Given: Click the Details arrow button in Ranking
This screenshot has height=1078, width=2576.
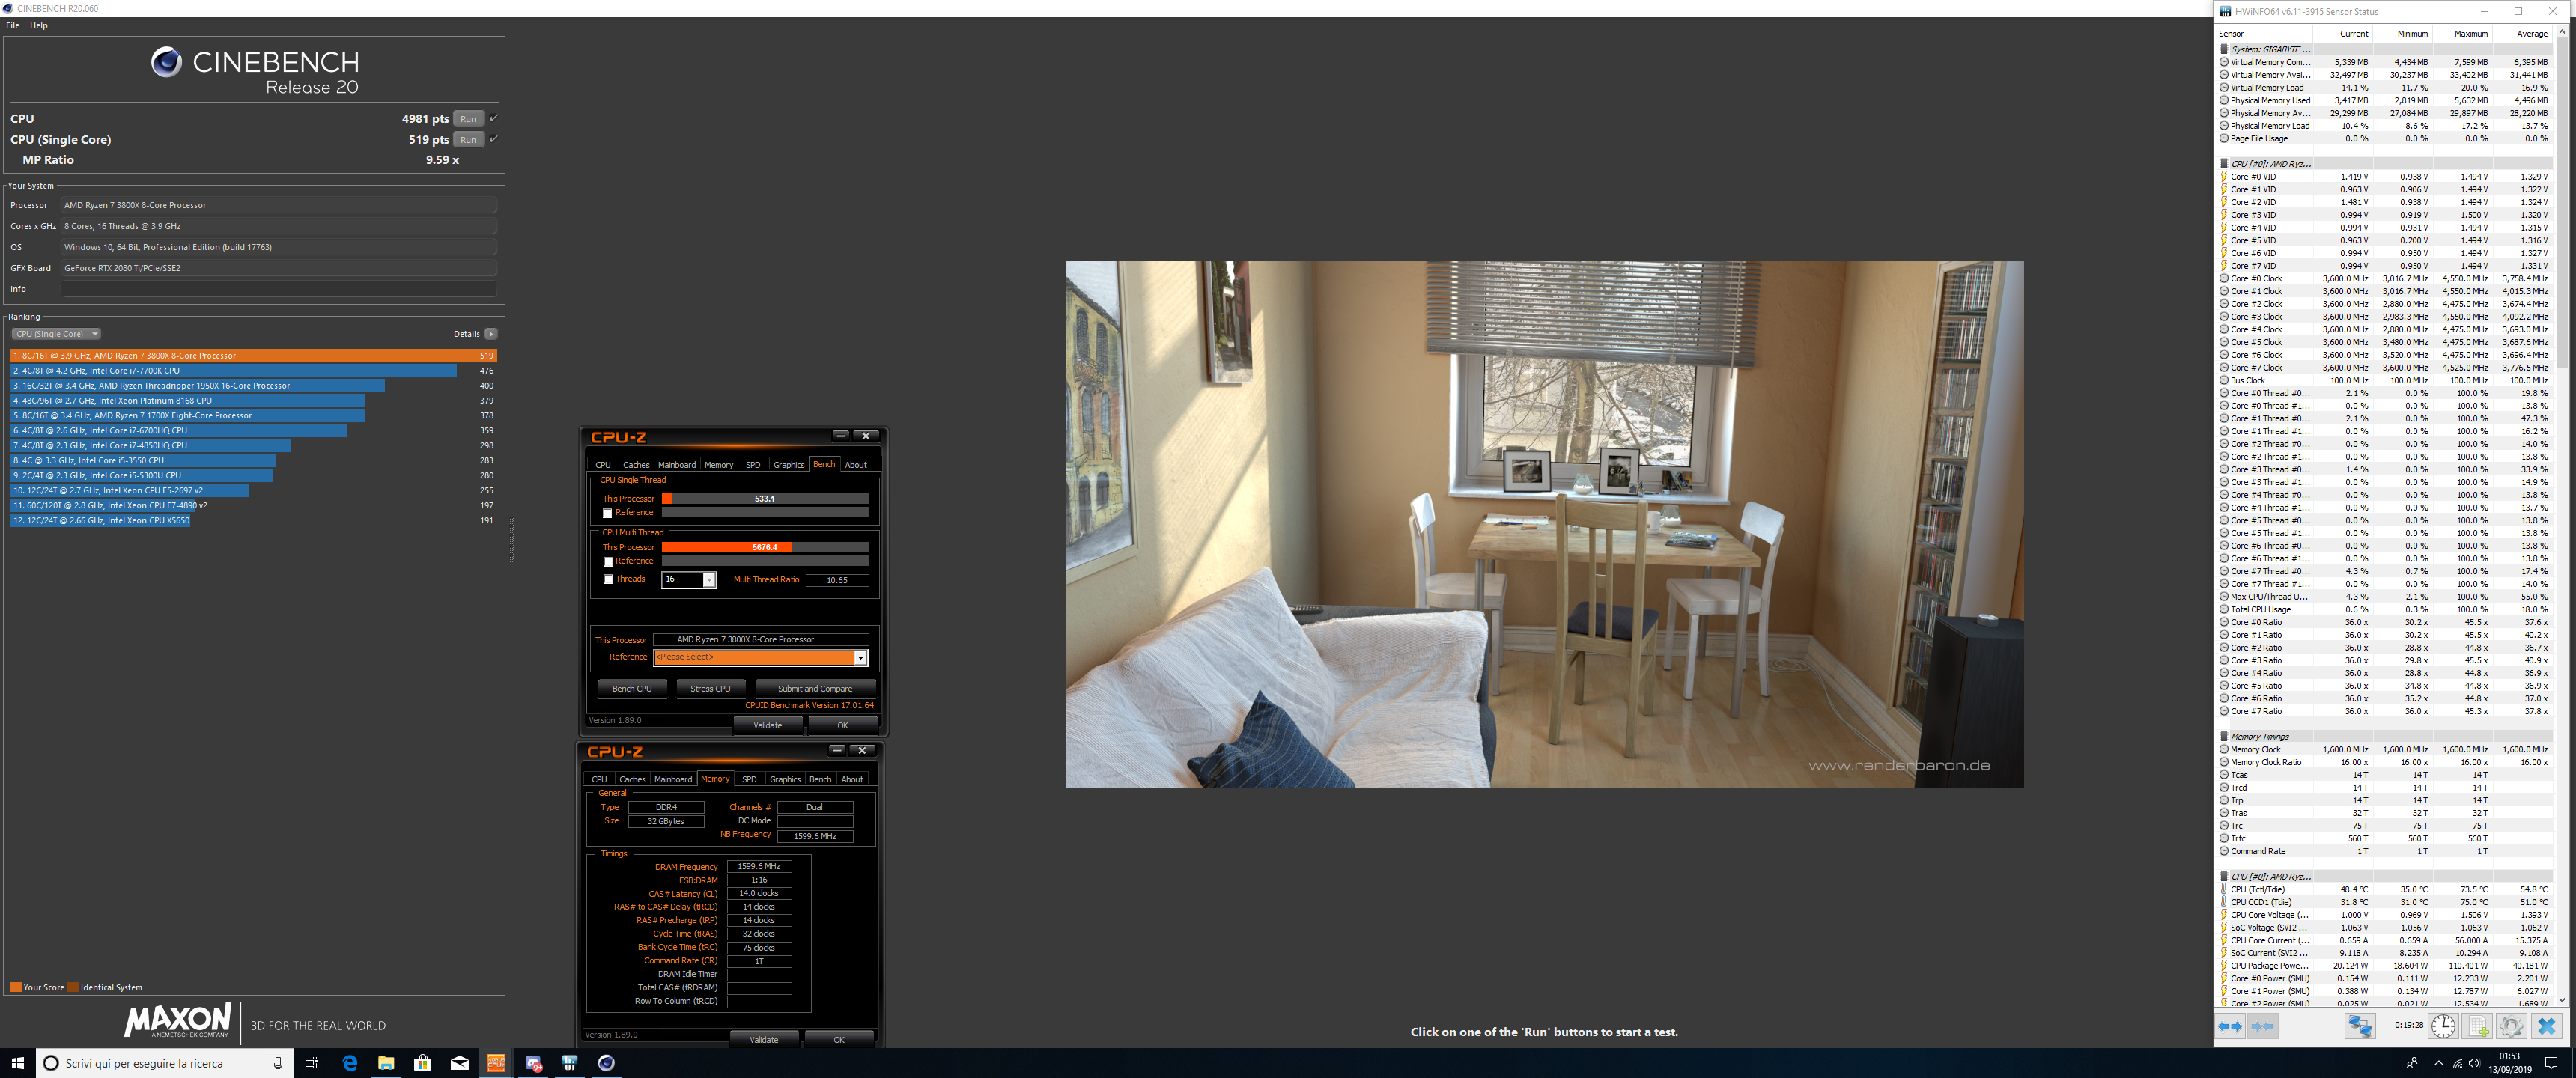Looking at the screenshot, I should [x=491, y=334].
